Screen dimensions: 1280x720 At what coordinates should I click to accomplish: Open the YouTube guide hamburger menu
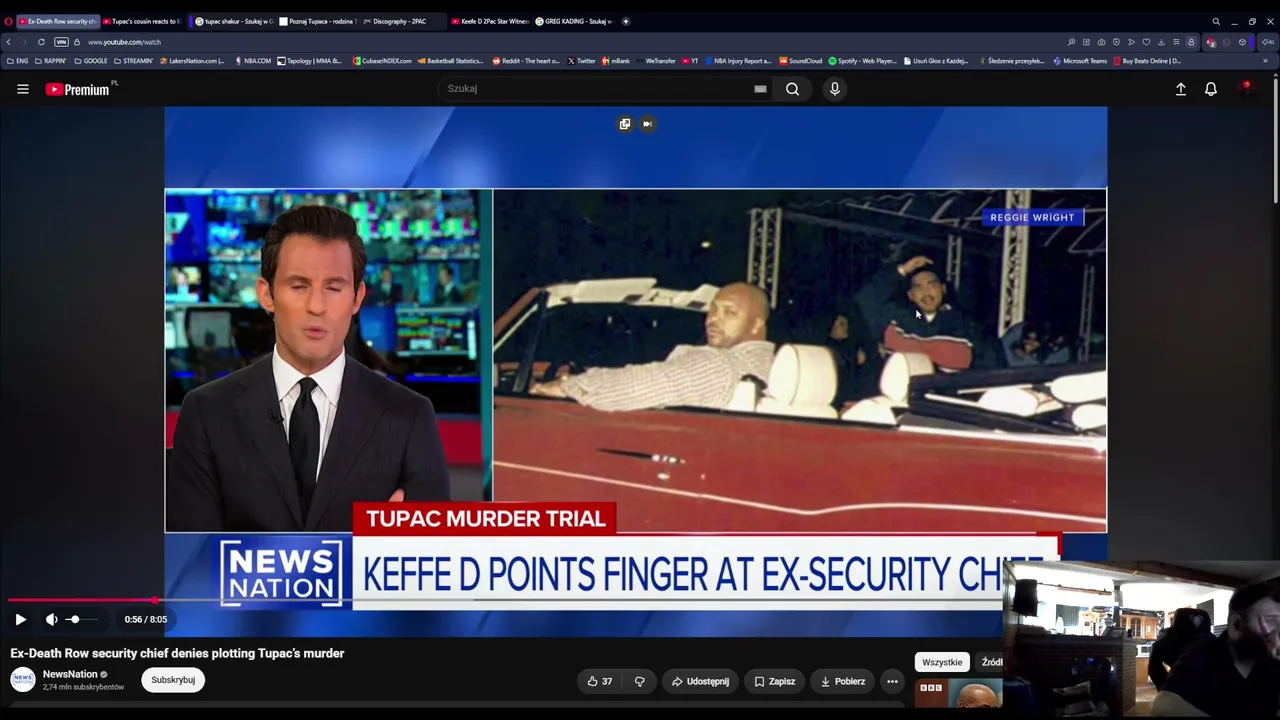(22, 89)
